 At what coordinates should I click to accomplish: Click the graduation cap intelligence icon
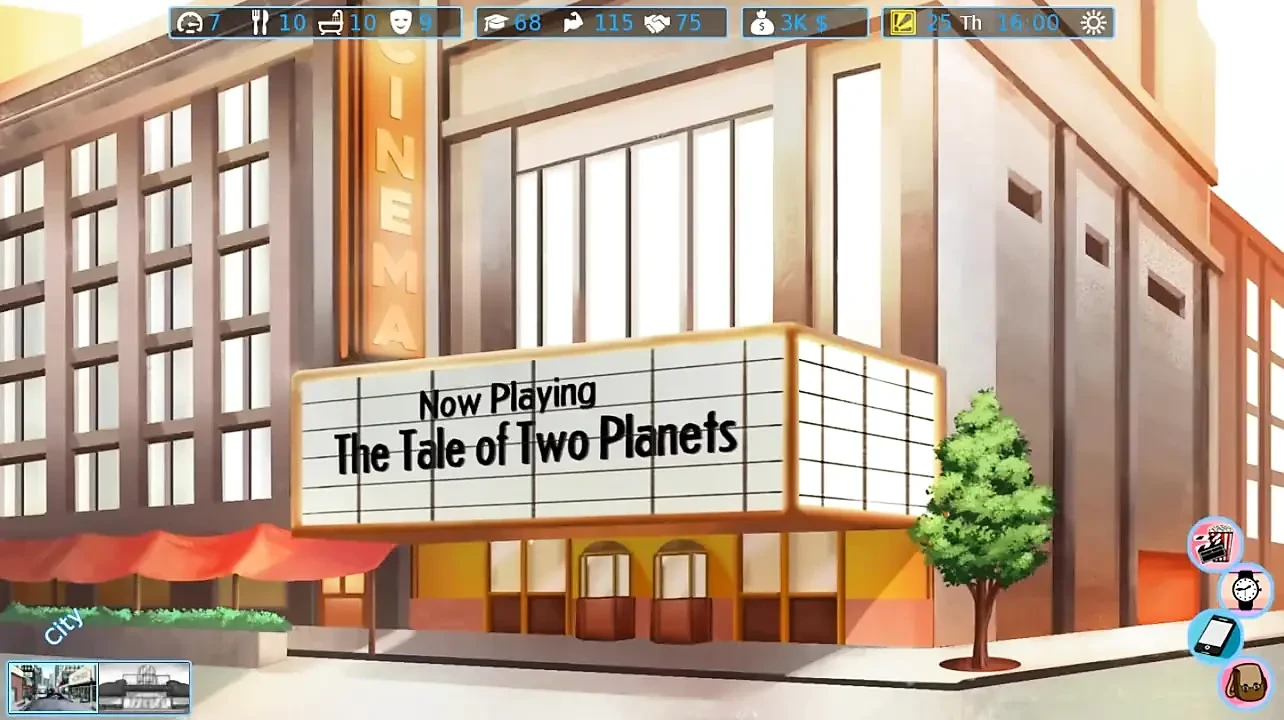click(x=496, y=23)
